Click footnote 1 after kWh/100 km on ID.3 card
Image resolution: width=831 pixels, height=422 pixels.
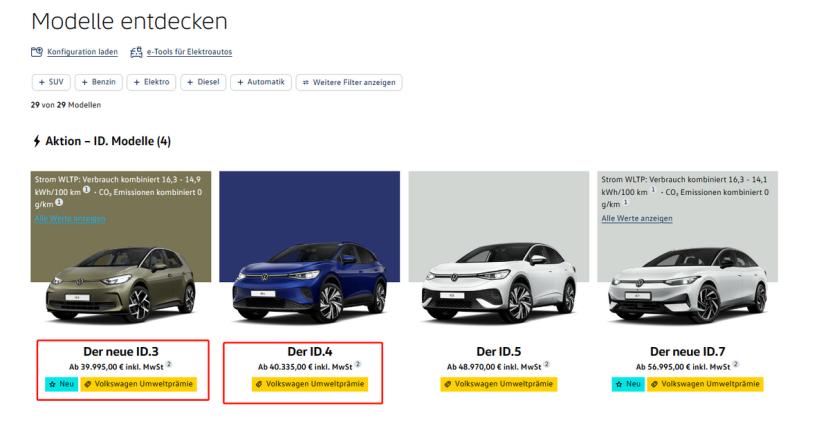(x=86, y=189)
